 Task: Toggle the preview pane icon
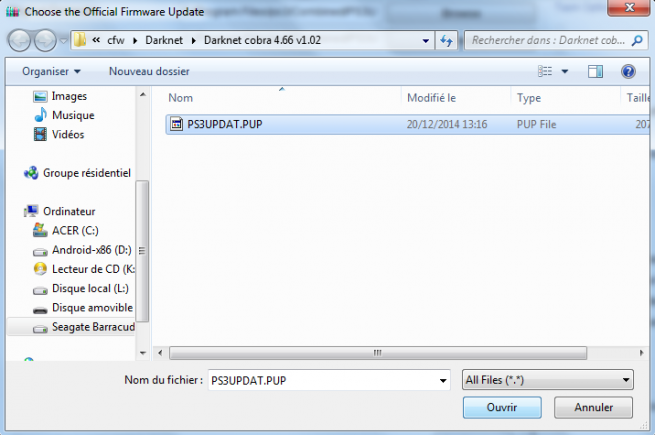(595, 71)
